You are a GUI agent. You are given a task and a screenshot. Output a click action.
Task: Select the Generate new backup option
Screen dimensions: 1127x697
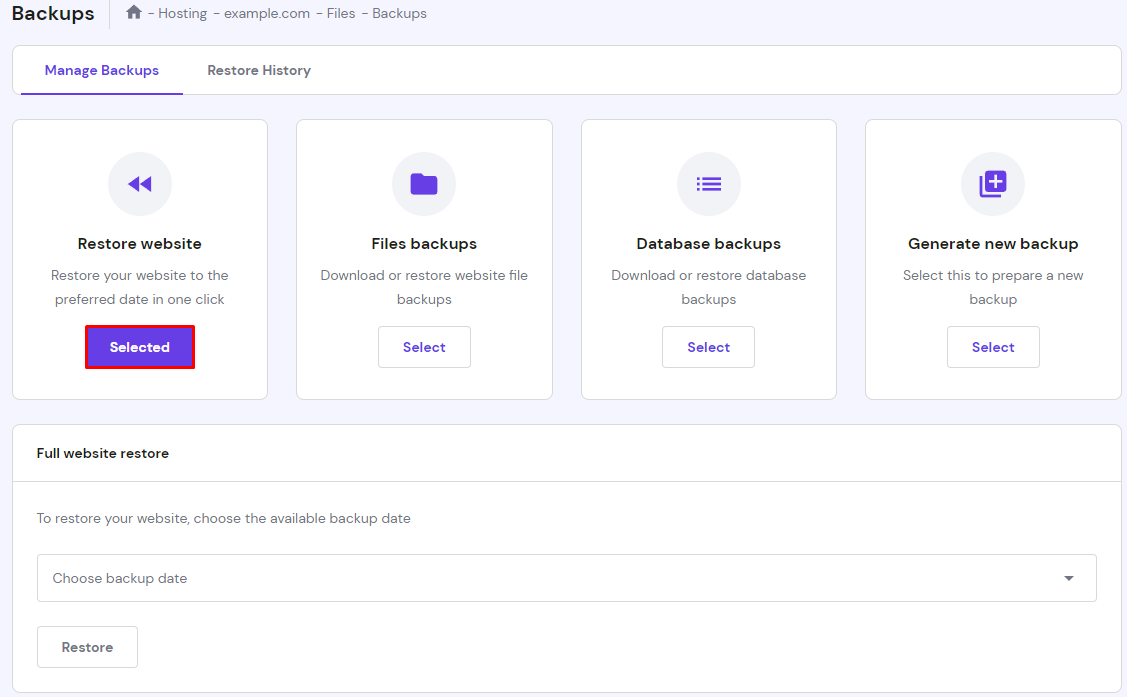pyautogui.click(x=993, y=346)
